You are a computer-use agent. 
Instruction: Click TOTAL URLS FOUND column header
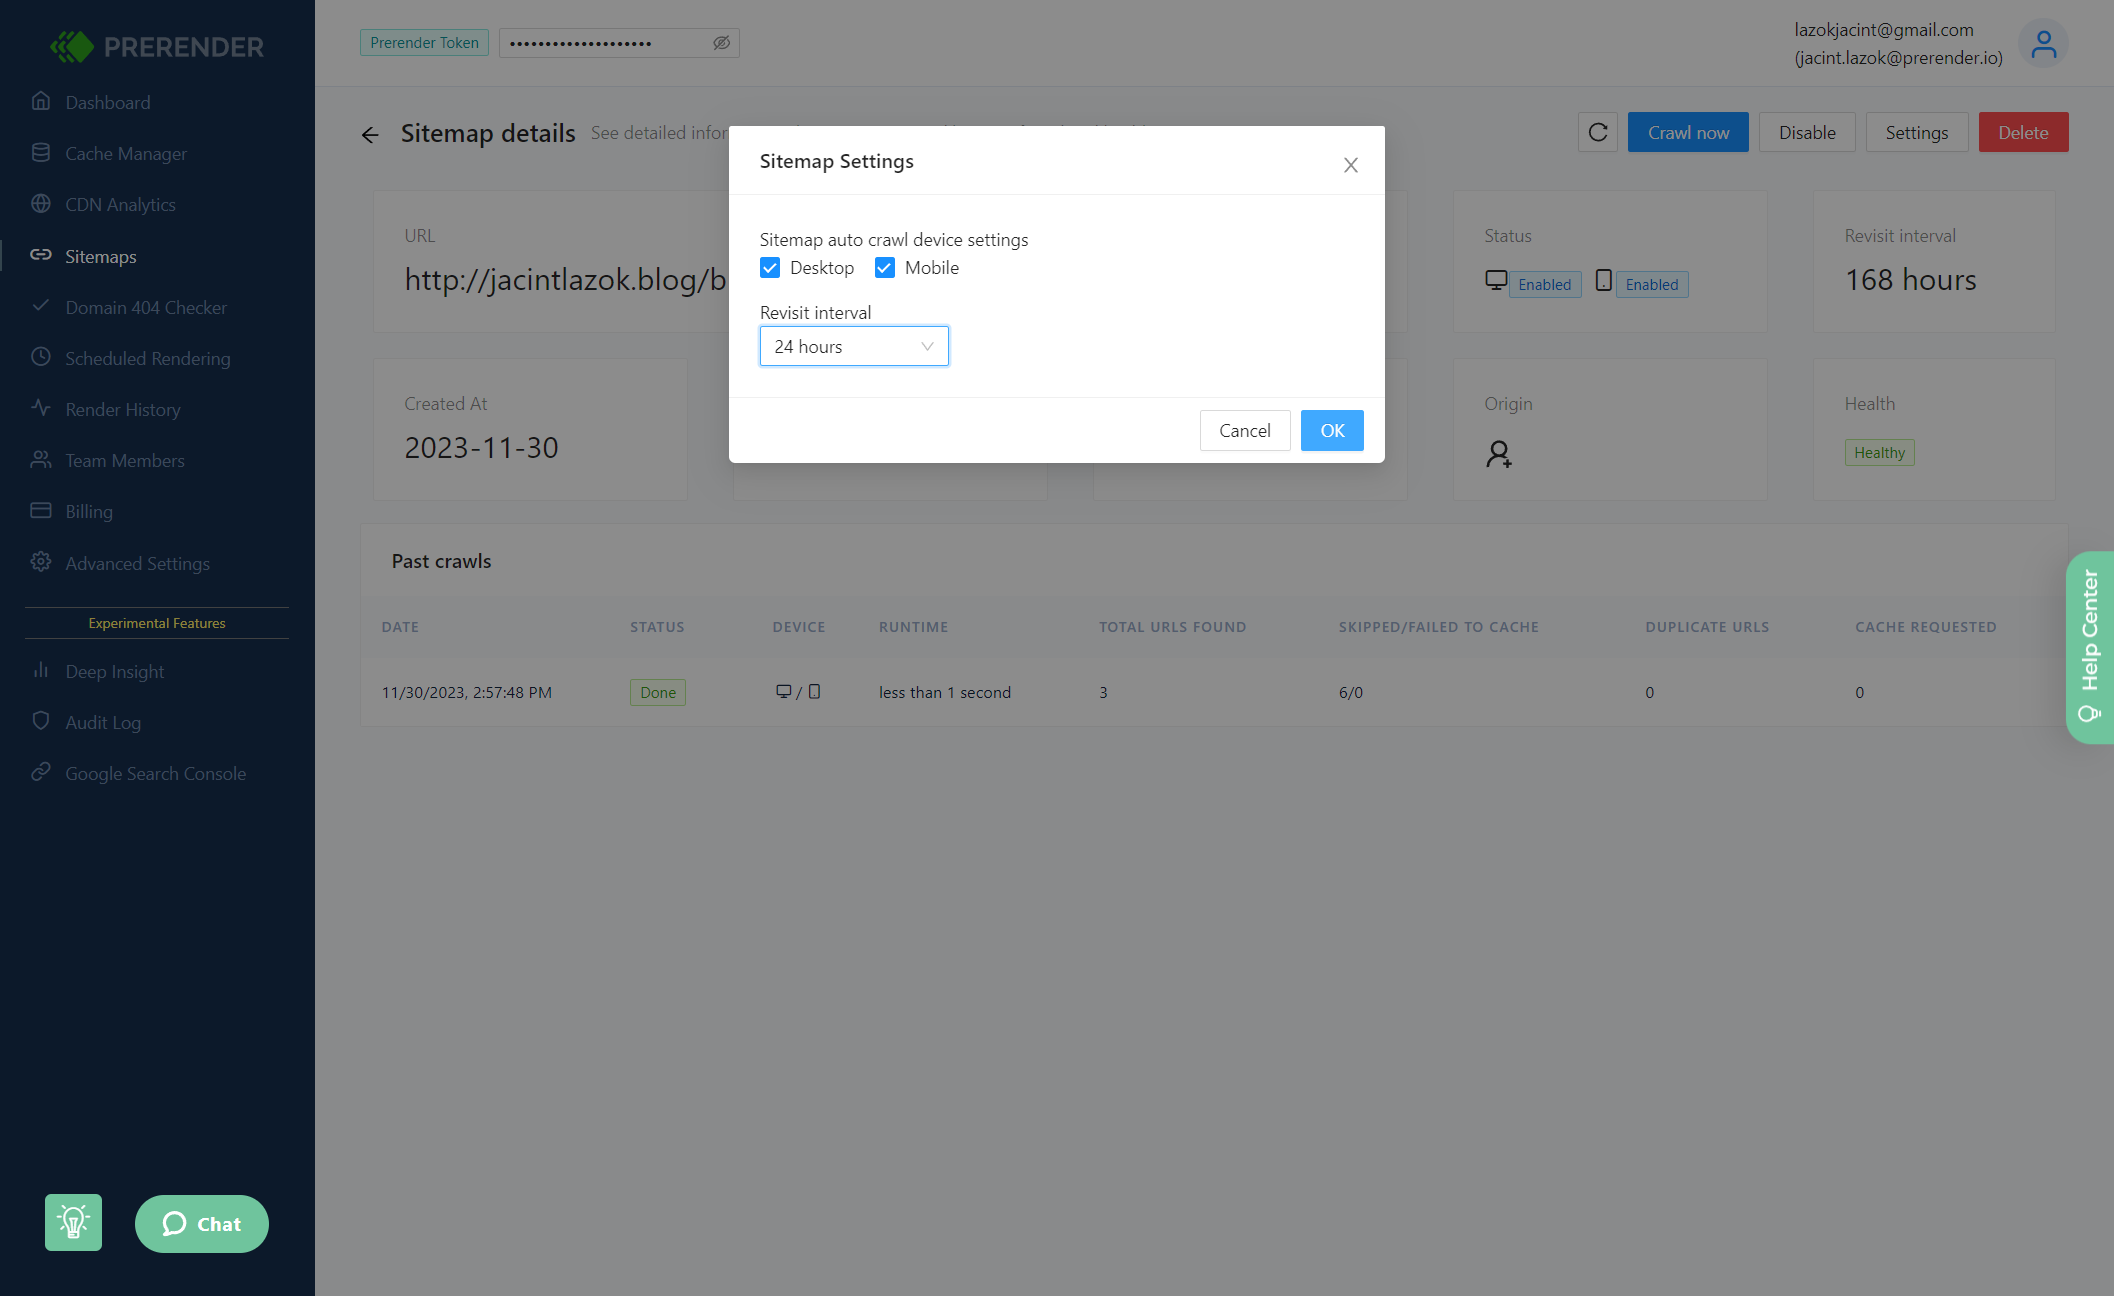pos(1173,627)
